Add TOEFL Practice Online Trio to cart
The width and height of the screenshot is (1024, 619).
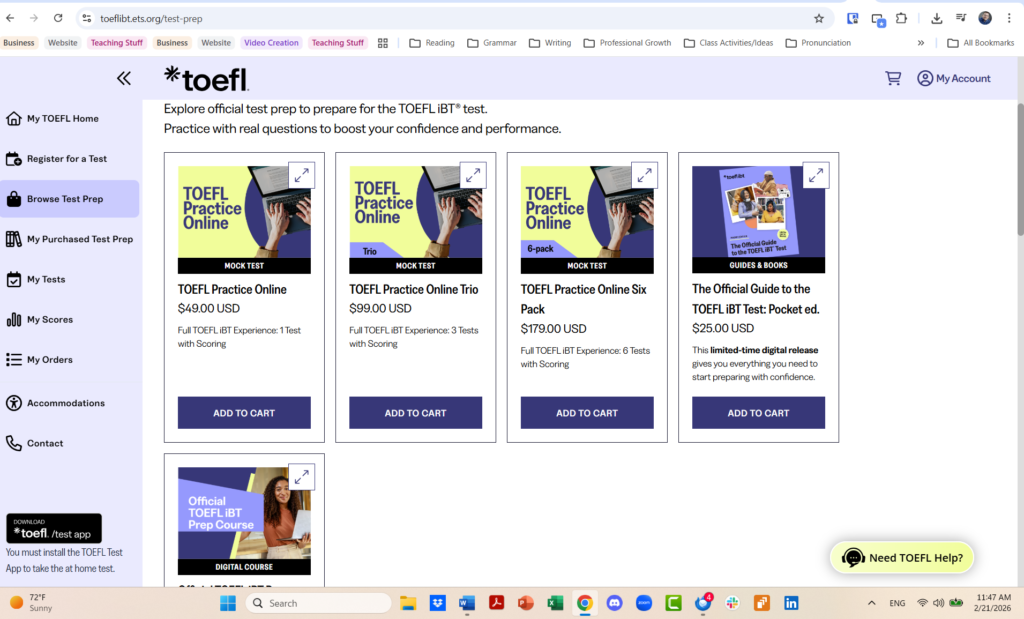tap(415, 412)
